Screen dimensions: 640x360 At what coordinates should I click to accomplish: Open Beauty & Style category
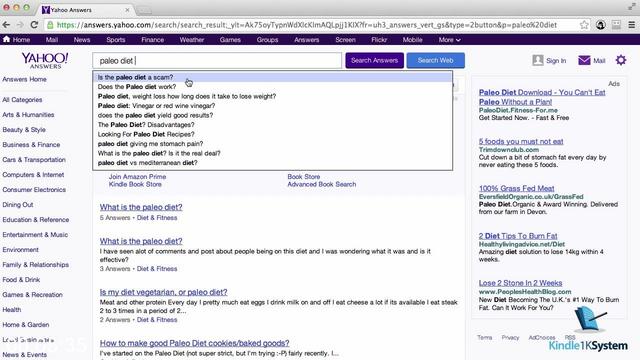click(x=24, y=130)
